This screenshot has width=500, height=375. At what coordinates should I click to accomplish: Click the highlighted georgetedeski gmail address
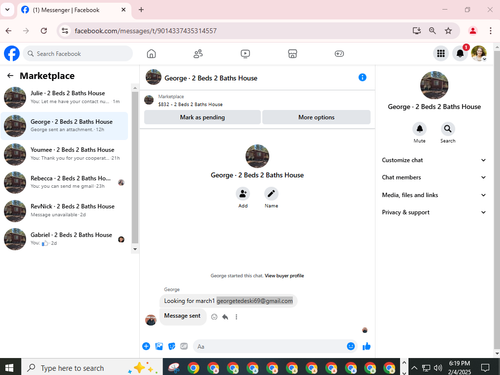[x=255, y=301]
